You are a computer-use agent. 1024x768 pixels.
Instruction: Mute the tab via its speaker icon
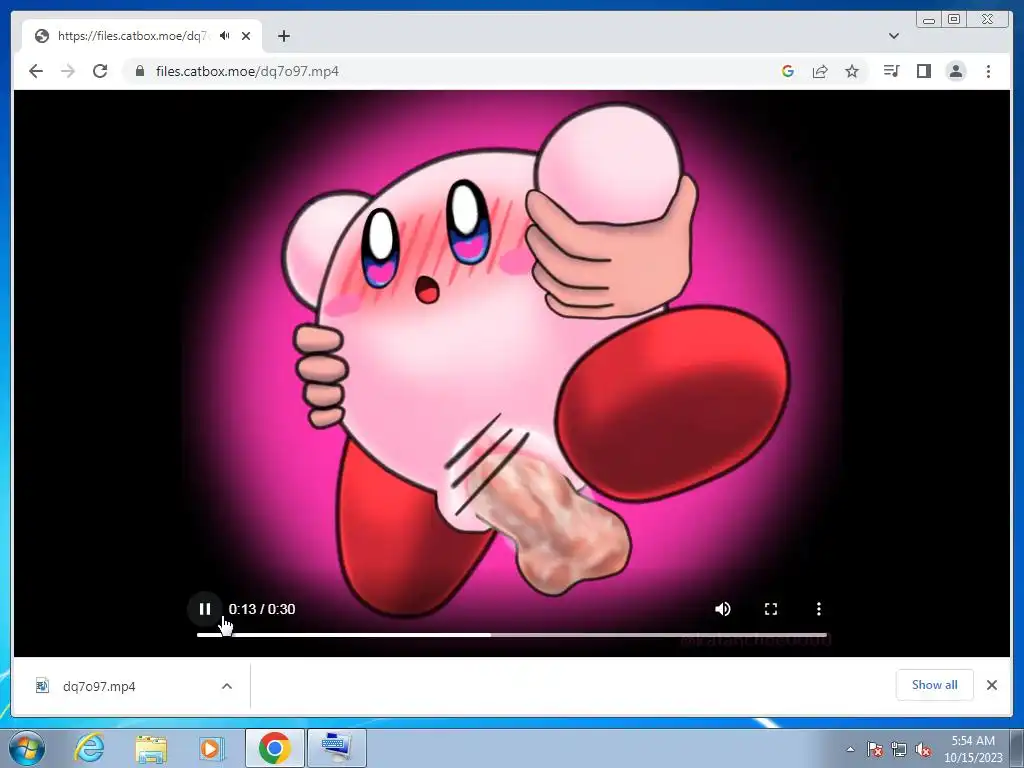click(x=225, y=36)
